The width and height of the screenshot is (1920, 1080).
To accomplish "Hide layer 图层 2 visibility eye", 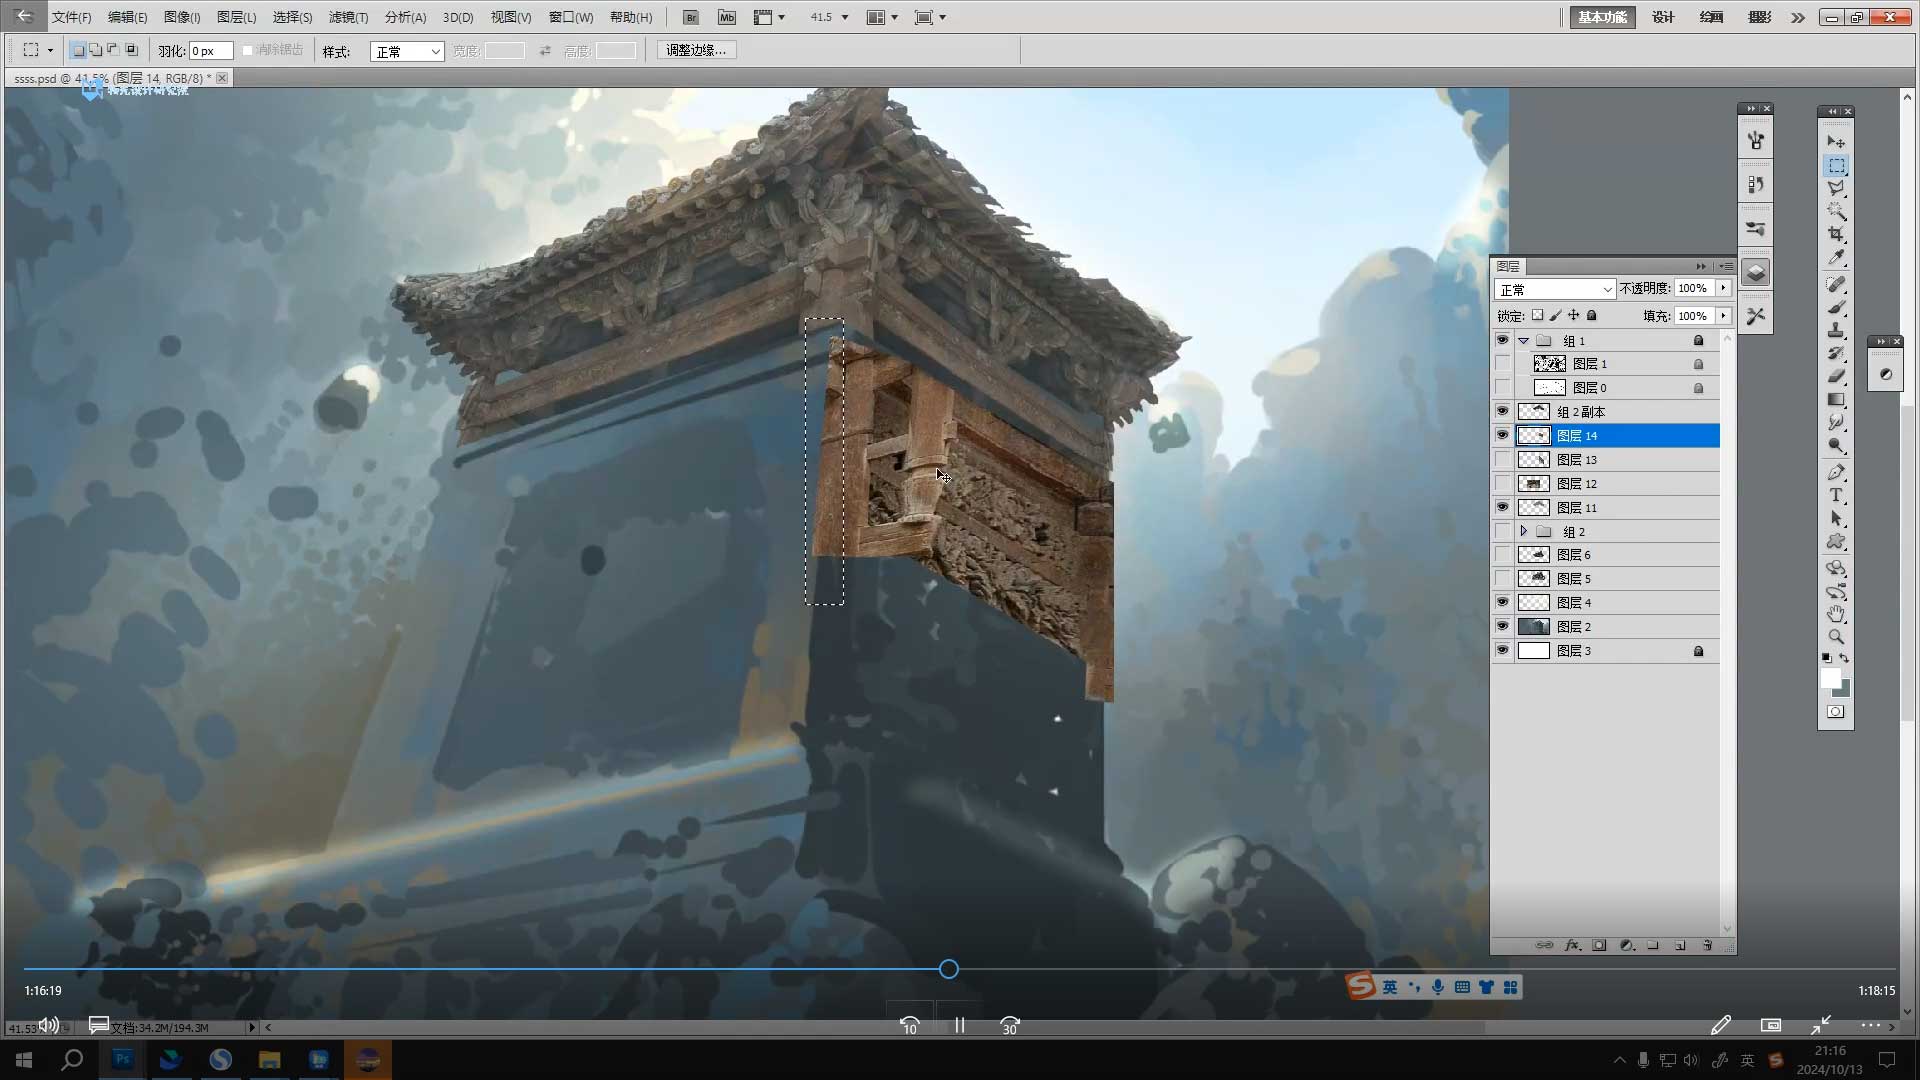I will tap(1502, 626).
